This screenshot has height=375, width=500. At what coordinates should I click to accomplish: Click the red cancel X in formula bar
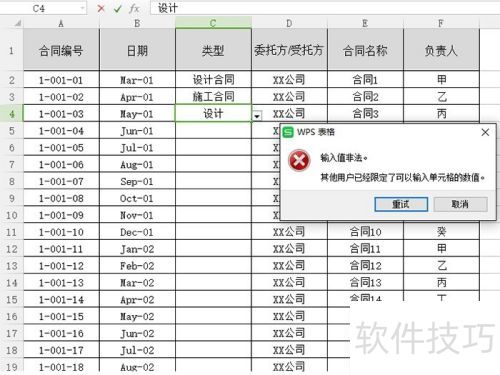[x=101, y=8]
